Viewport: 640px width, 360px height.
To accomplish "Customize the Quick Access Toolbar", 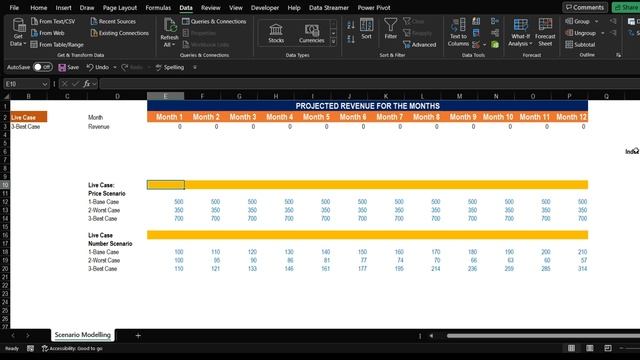I will coord(195,67).
